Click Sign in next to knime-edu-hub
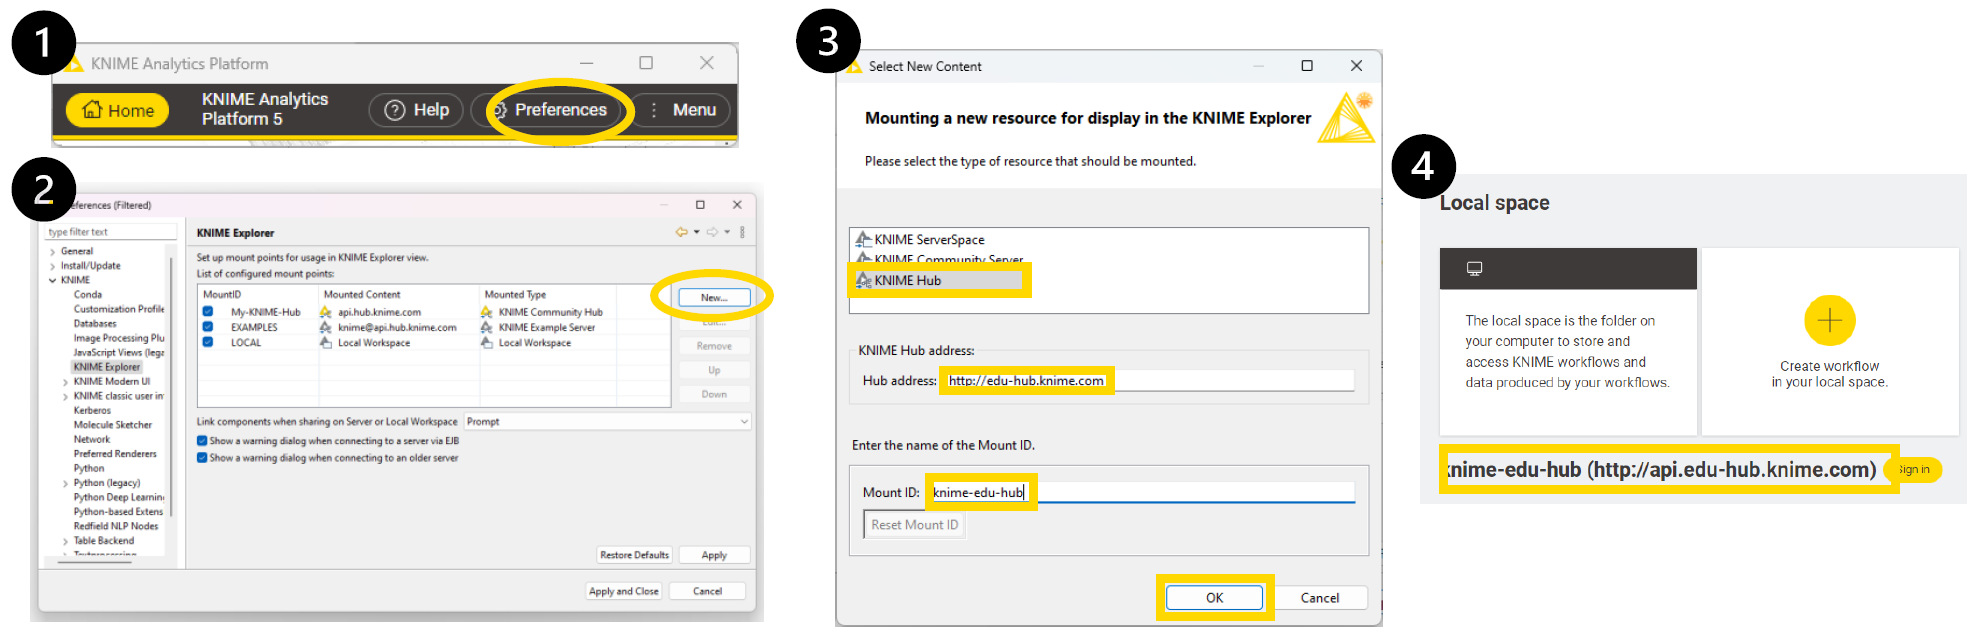Image resolution: width=1984 pixels, height=641 pixels. 1913,470
